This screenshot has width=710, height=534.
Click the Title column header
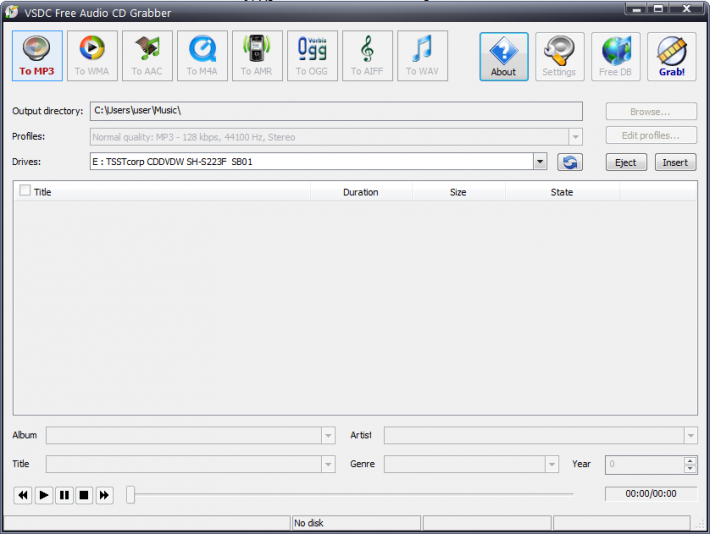162,192
